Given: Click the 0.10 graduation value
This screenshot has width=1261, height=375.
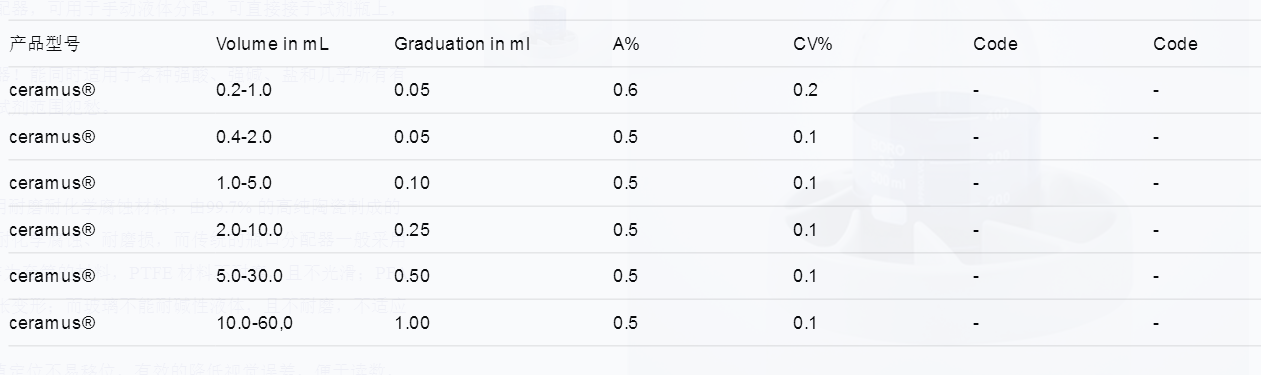Looking at the screenshot, I should point(411,184).
